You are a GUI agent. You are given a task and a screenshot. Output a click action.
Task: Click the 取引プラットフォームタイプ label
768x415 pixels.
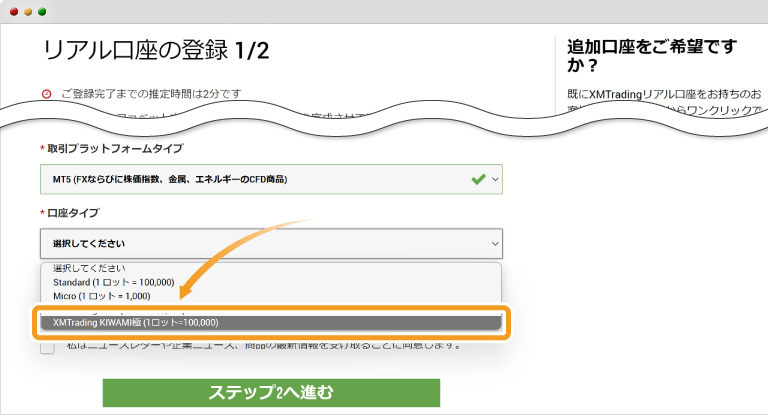115,148
